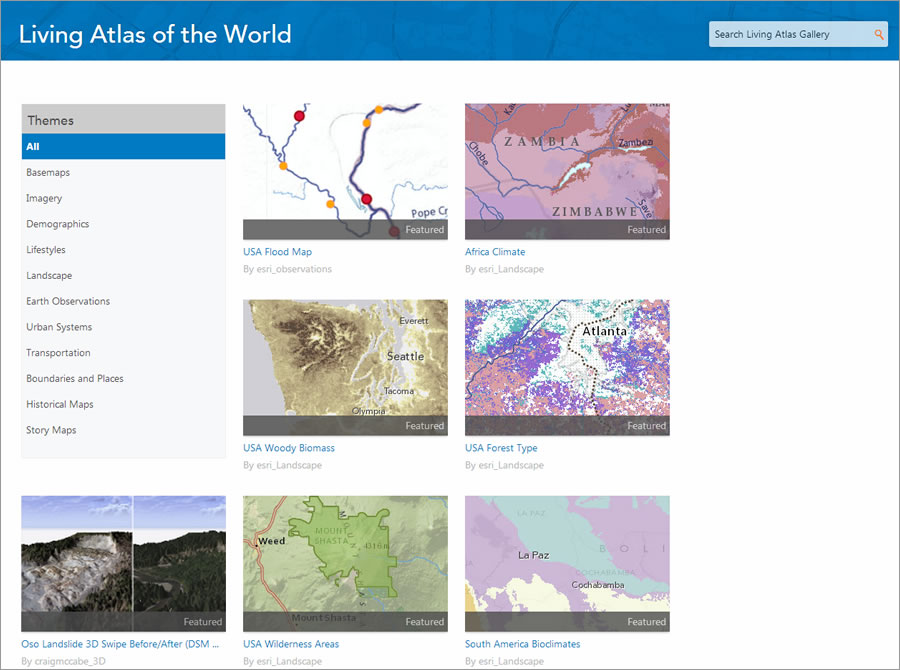
Task: Open the USA Forest Type item
Action: 500,447
